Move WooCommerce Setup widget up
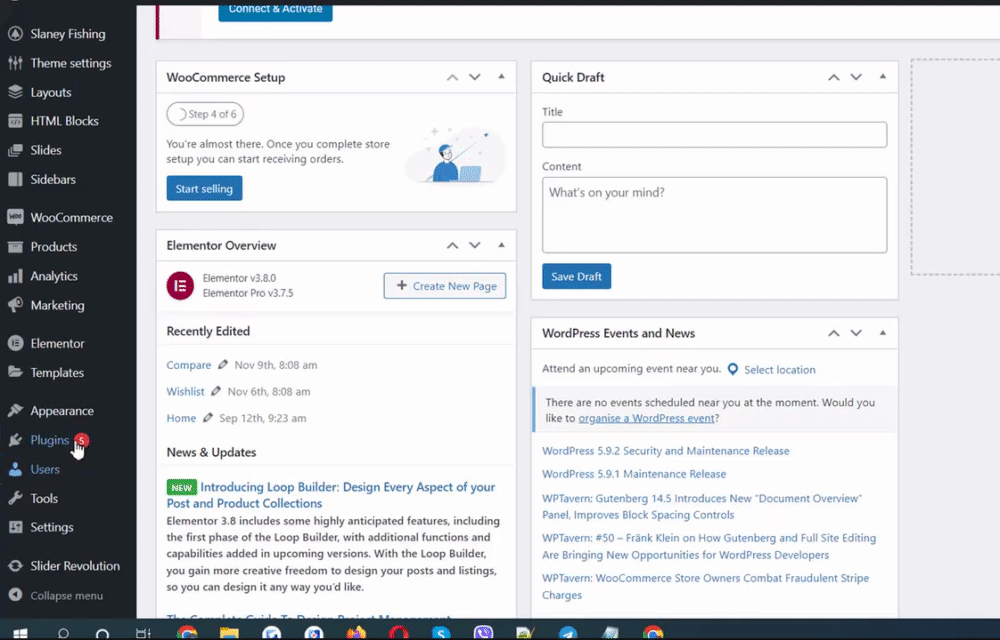1000x640 pixels. click(x=452, y=77)
